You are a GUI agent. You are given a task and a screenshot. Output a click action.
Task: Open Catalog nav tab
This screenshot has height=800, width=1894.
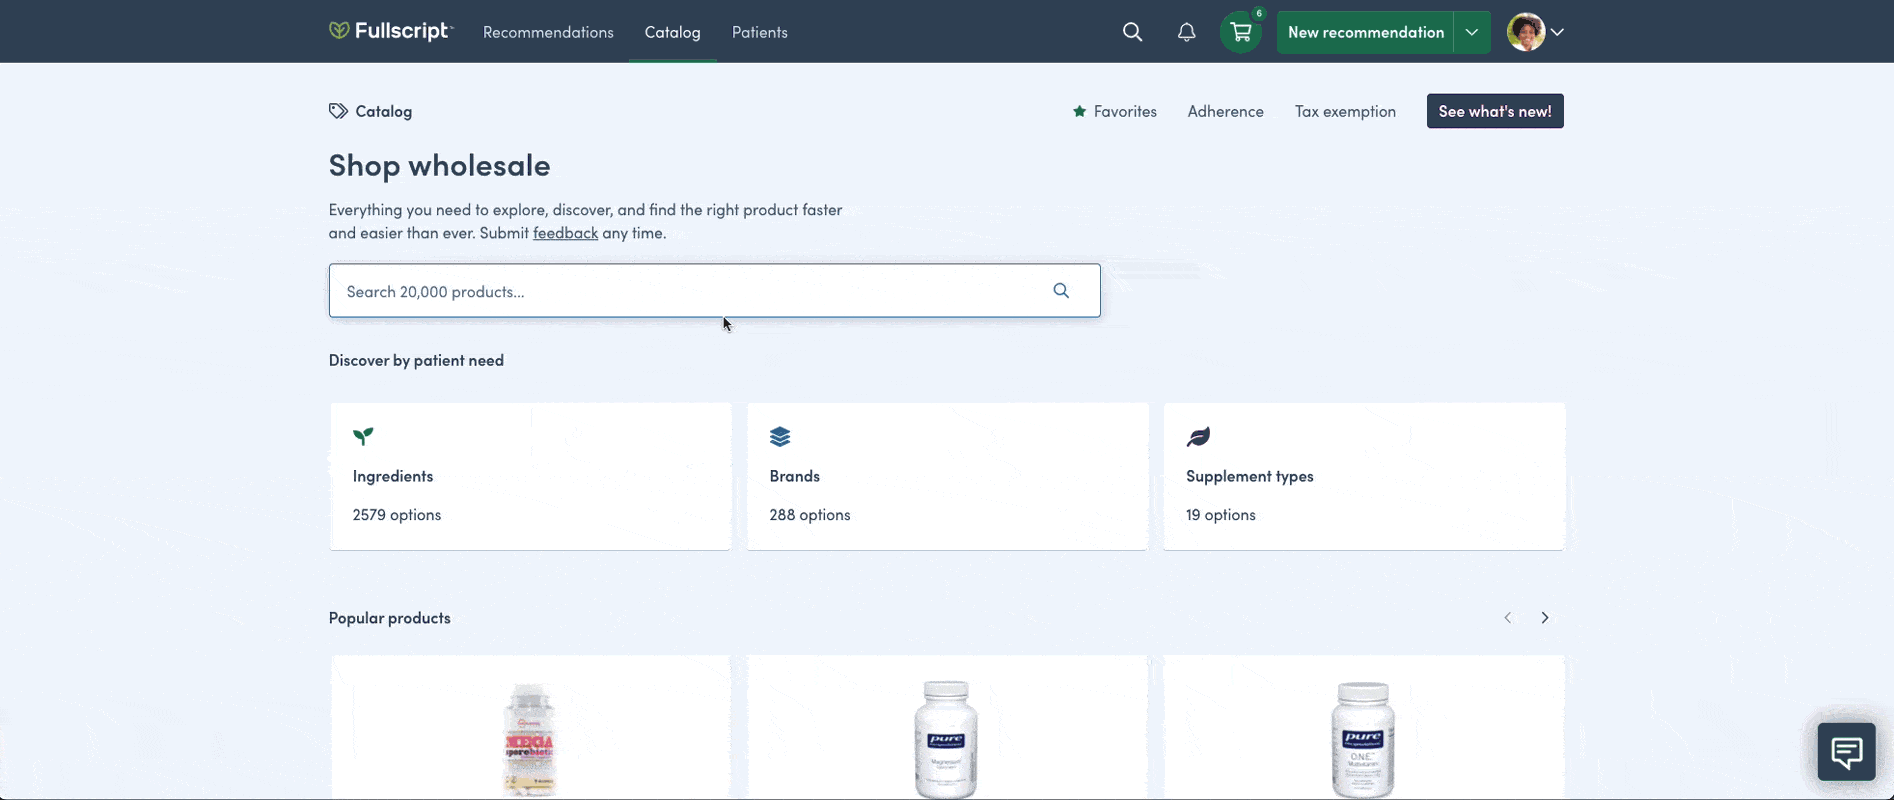672,32
